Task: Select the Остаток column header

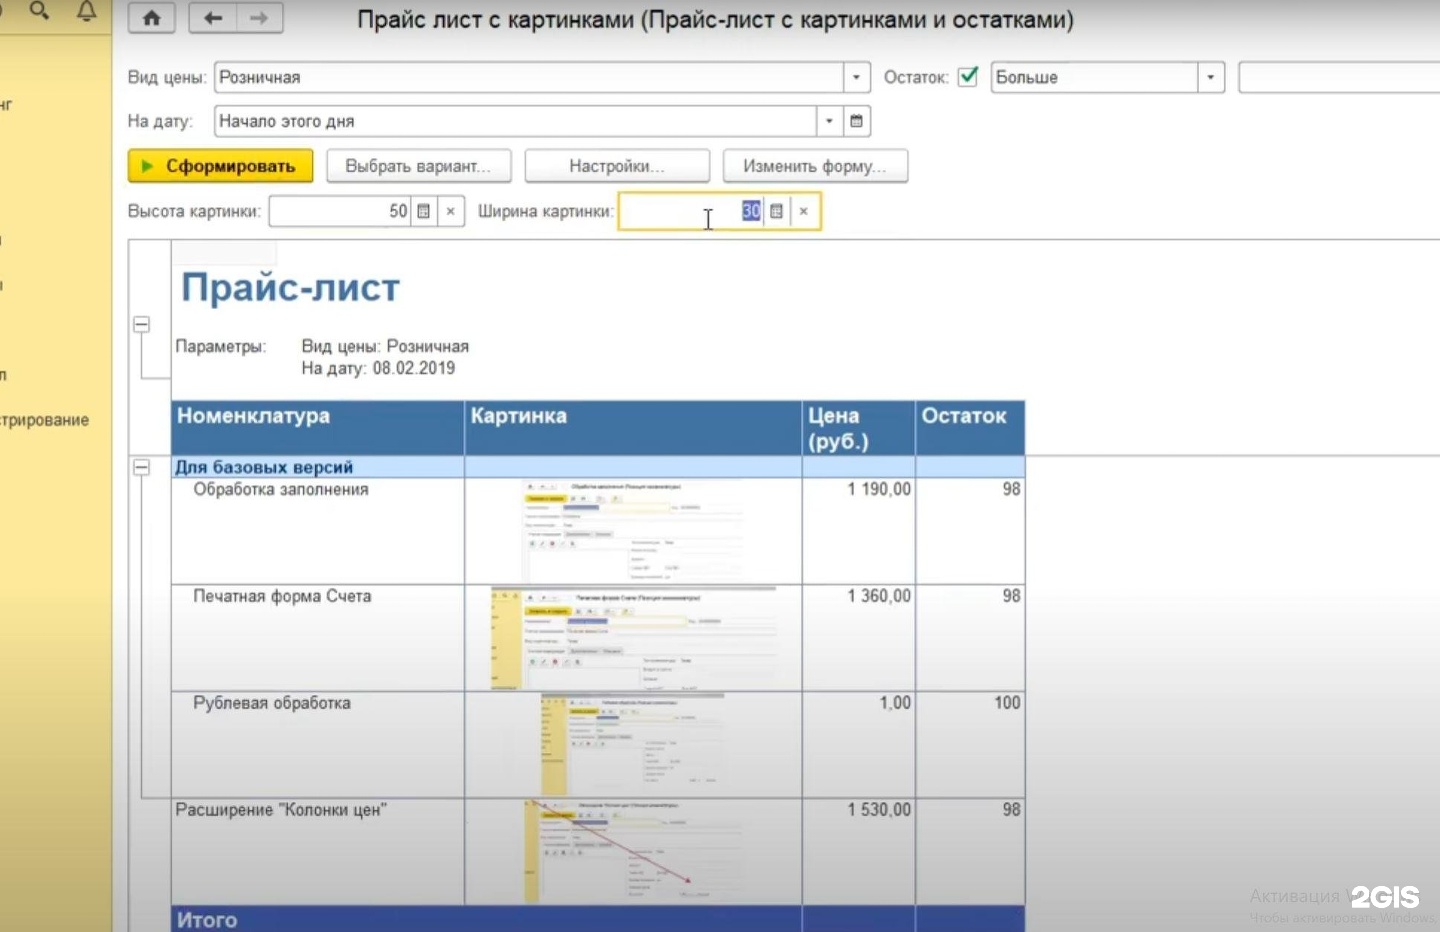Action: pyautogui.click(x=970, y=428)
